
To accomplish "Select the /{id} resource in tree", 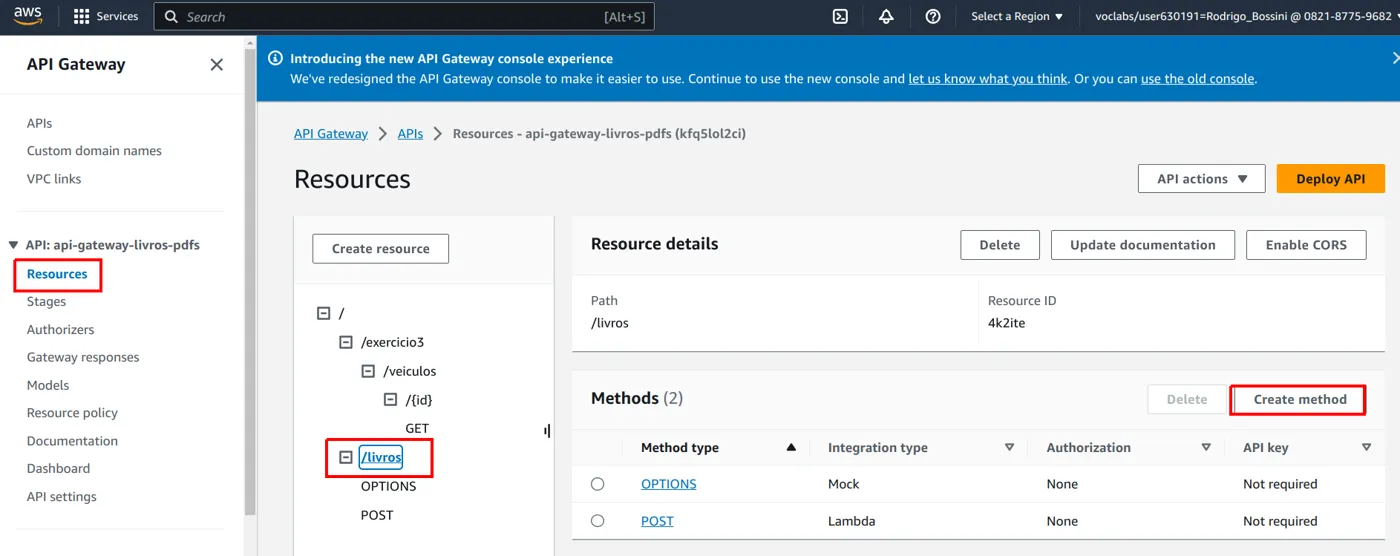I will (419, 400).
